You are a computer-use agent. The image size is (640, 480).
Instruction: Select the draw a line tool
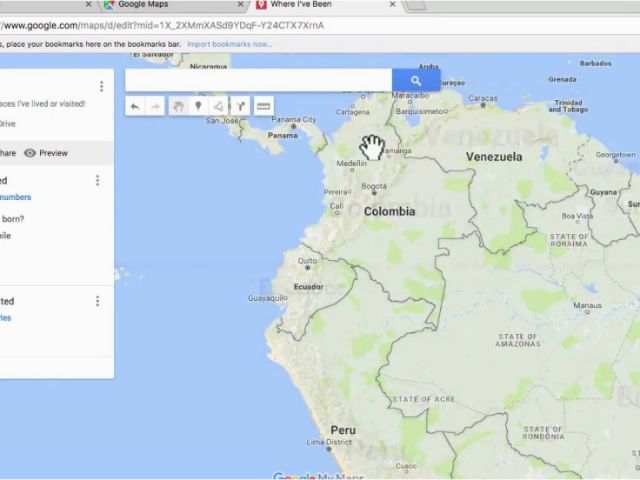[219, 107]
